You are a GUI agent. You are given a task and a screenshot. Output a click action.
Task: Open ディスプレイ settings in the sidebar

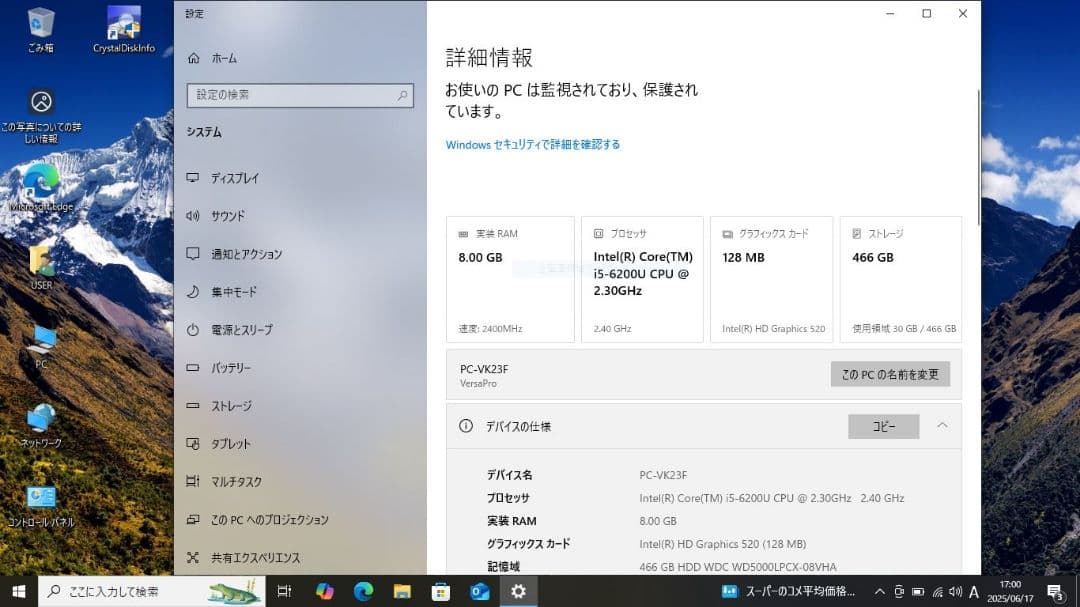233,177
